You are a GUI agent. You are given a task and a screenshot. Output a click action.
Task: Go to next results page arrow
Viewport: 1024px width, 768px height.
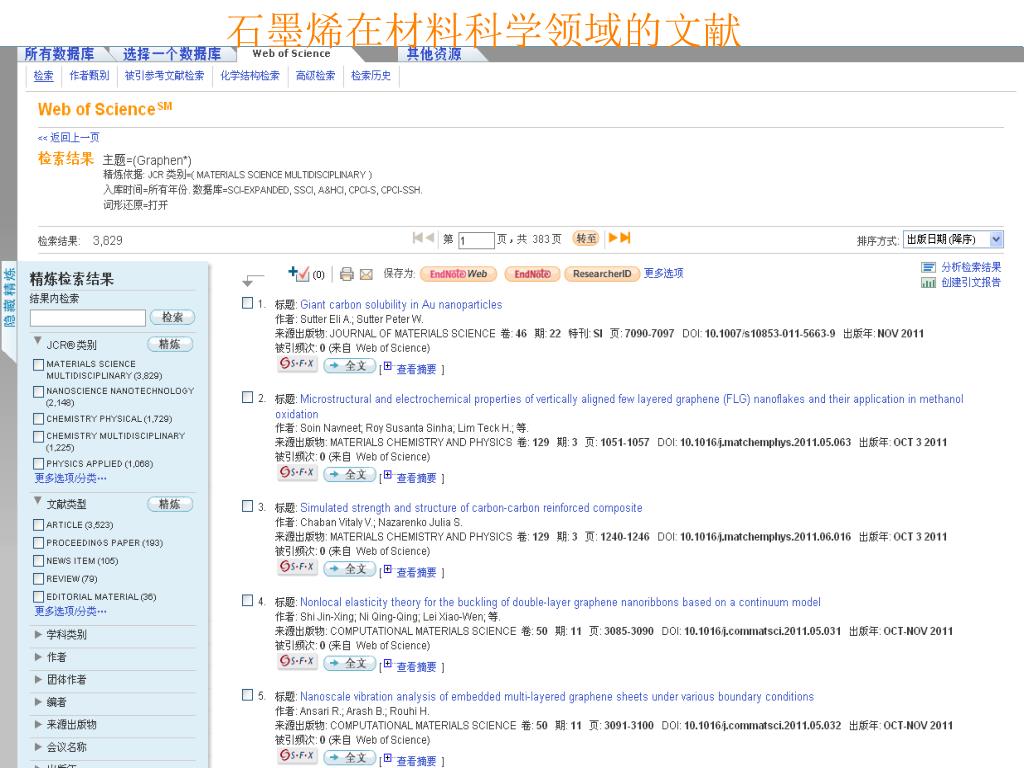click(x=613, y=238)
